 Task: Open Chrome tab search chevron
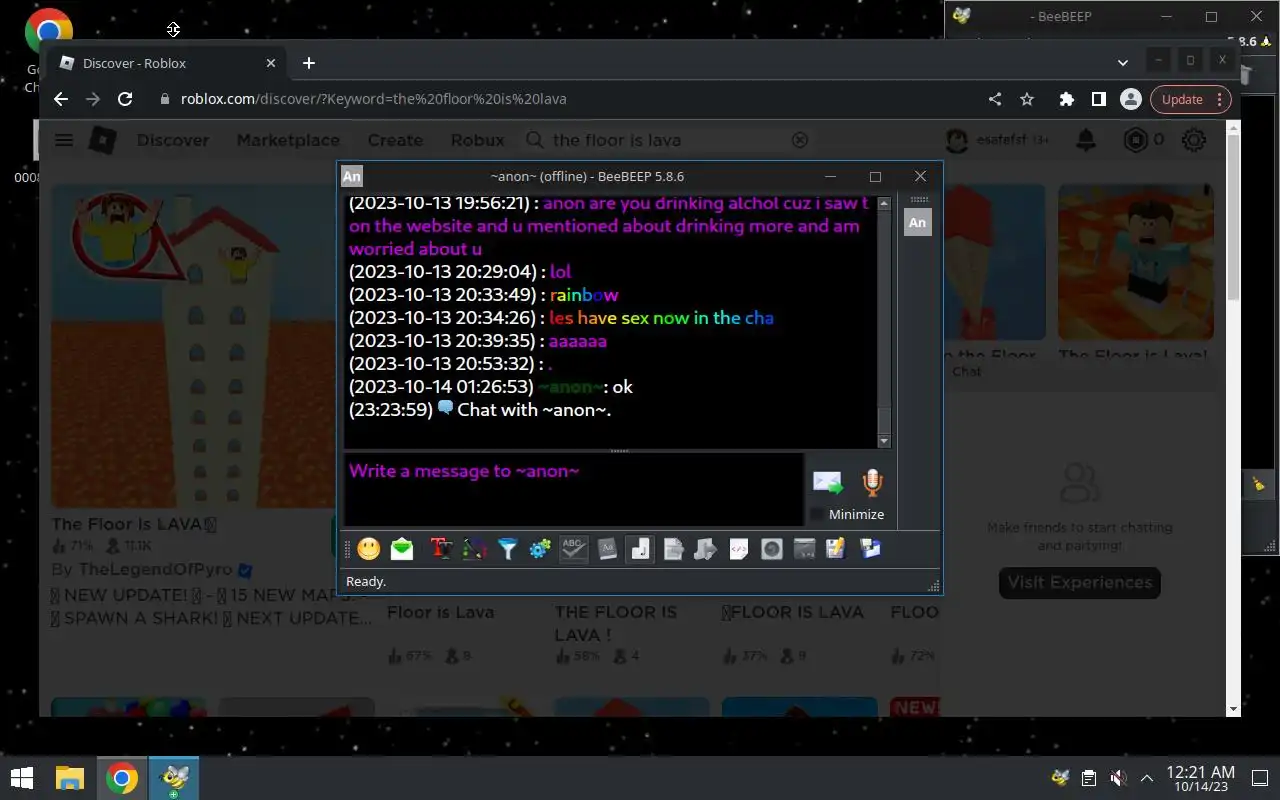point(1123,62)
